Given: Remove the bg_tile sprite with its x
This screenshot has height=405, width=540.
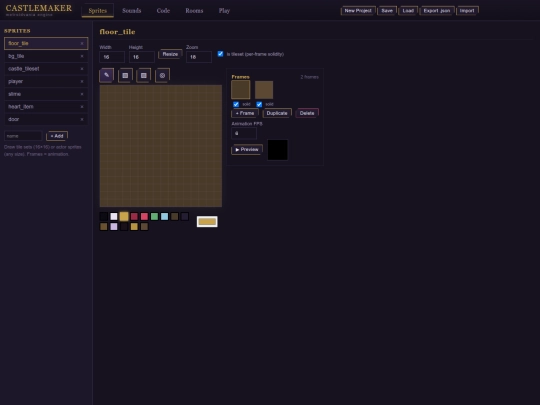Looking at the screenshot, I should [x=82, y=56].
